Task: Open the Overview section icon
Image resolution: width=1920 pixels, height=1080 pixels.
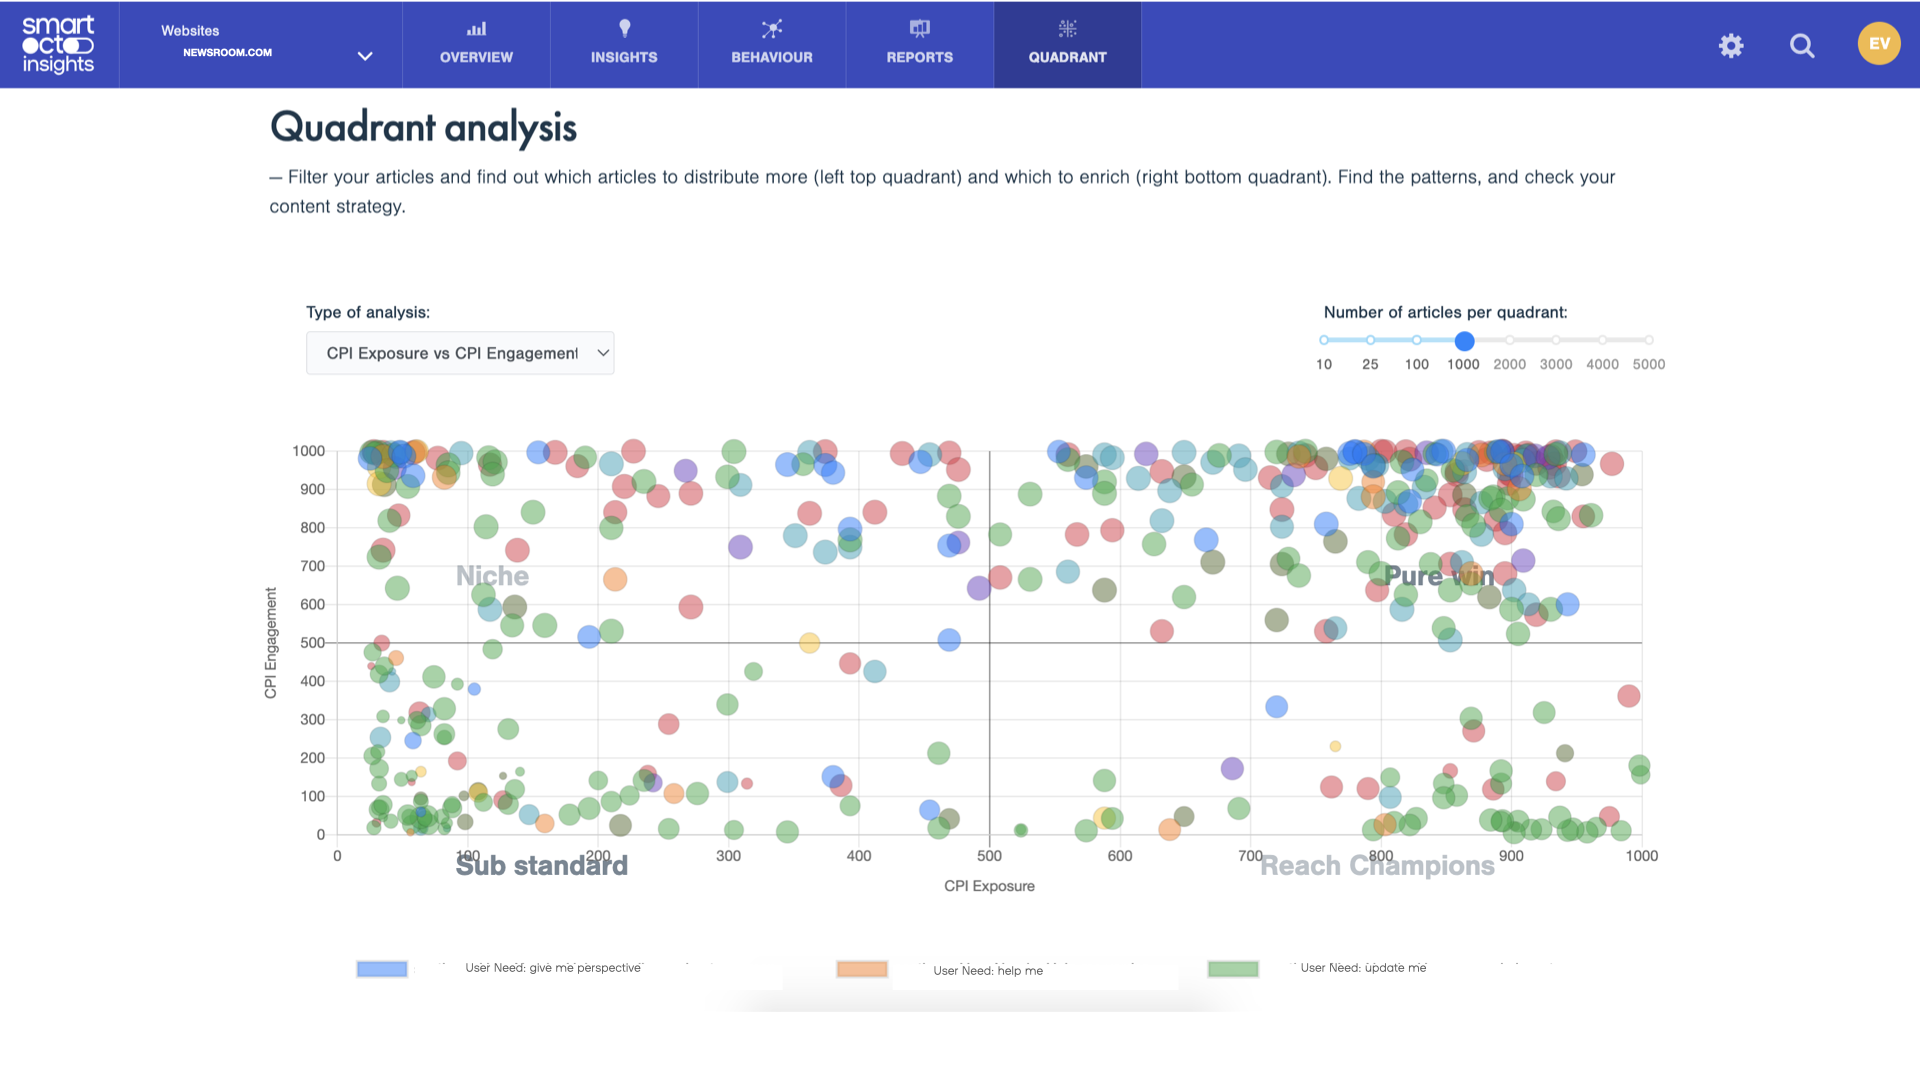Action: click(476, 29)
